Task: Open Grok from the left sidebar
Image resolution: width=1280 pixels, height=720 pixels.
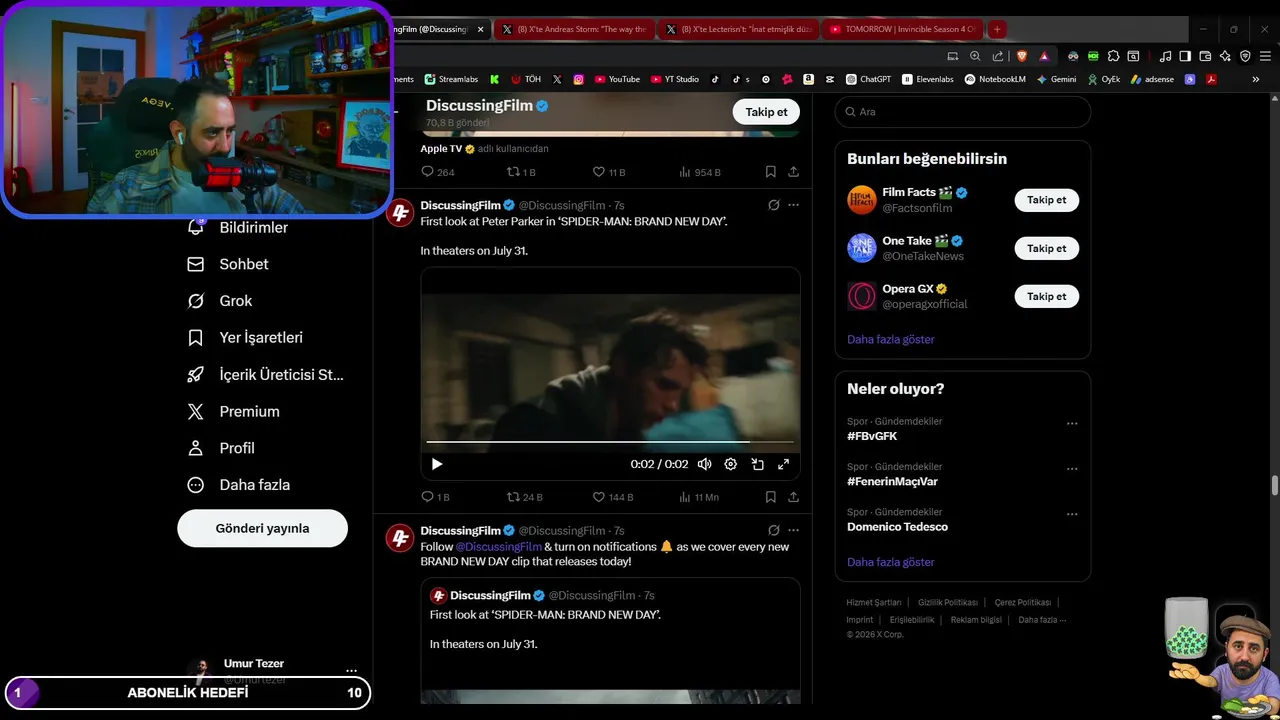Action: coord(220,301)
